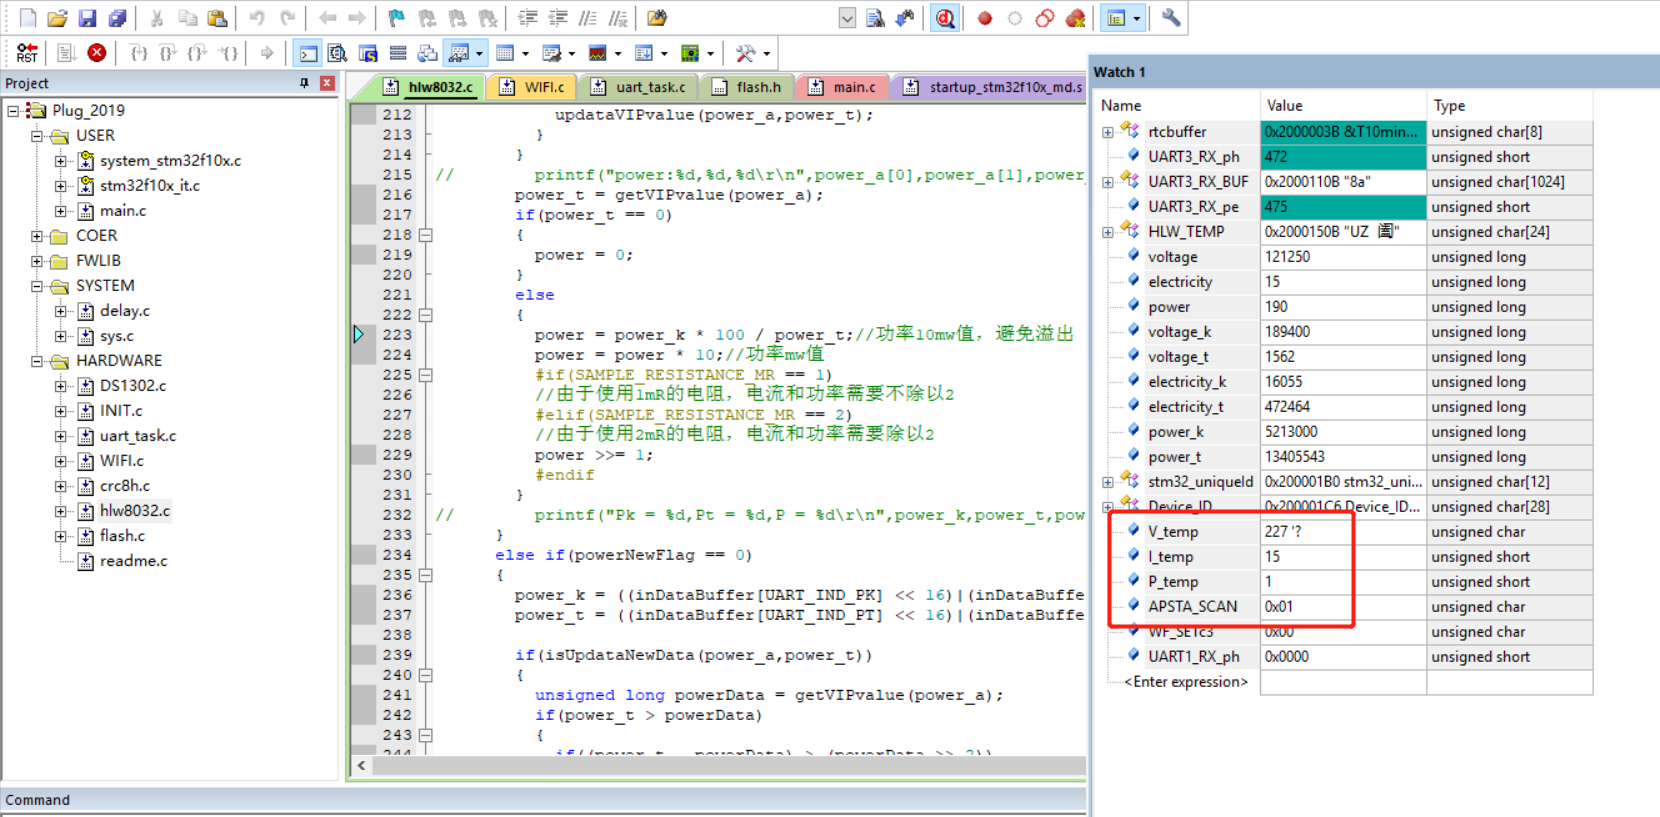Toggle the pin on the Project panel
The image size is (1660, 817).
click(x=304, y=83)
